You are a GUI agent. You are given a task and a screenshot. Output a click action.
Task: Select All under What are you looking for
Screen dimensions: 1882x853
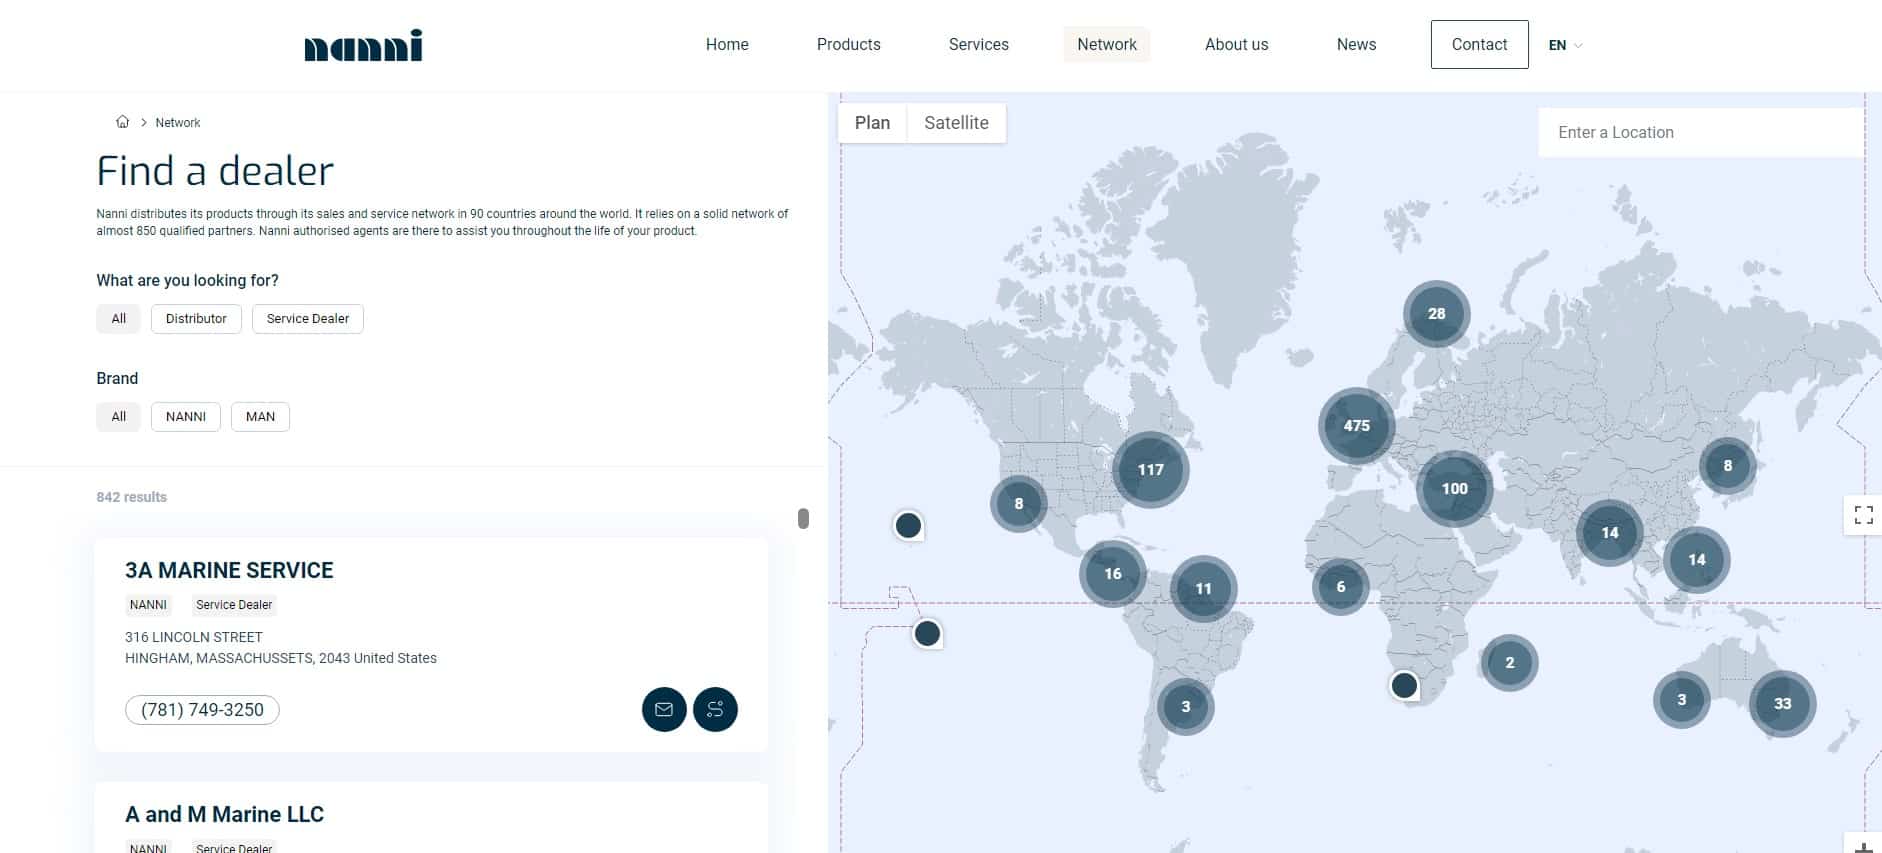tap(119, 319)
